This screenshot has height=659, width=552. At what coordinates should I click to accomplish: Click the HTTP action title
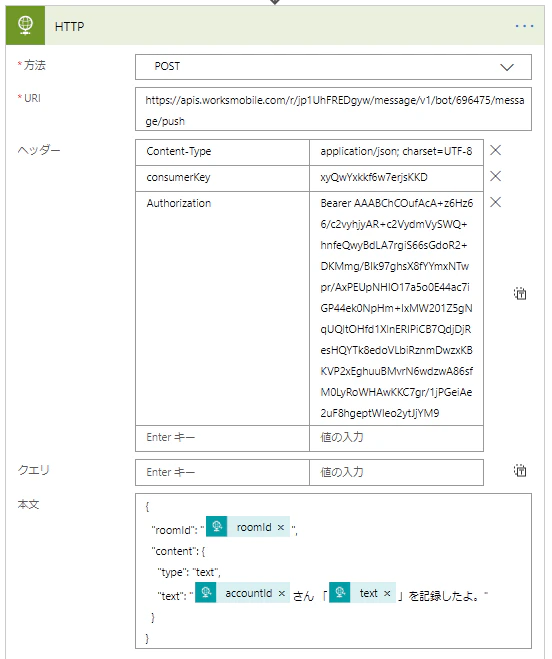pos(69,26)
